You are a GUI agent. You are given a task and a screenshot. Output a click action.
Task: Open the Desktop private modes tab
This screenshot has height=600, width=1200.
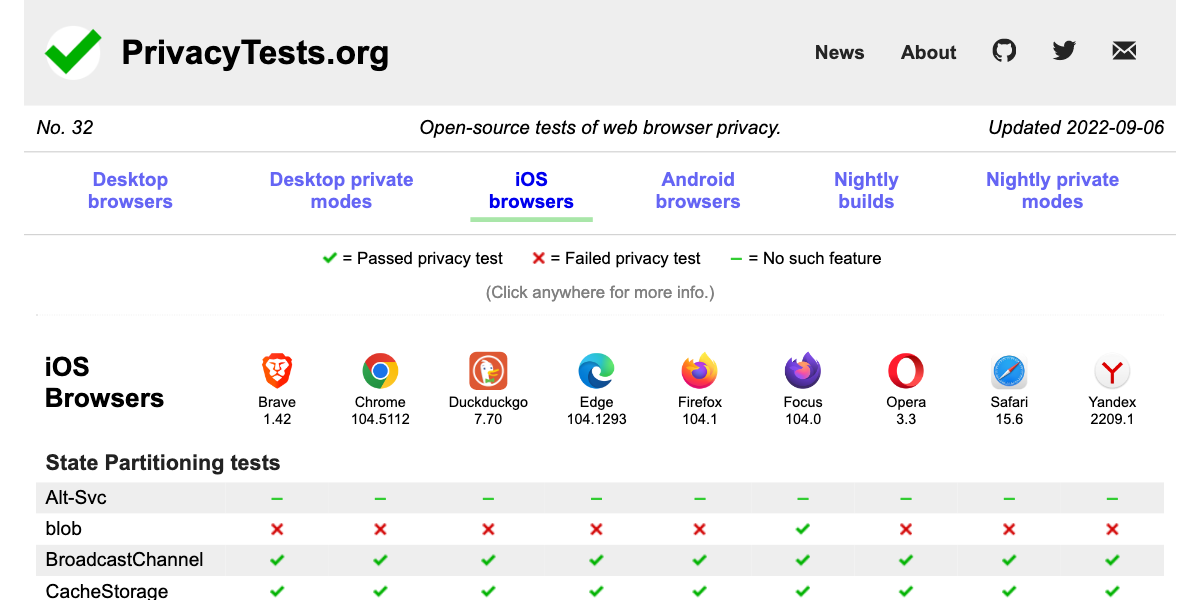coord(341,190)
